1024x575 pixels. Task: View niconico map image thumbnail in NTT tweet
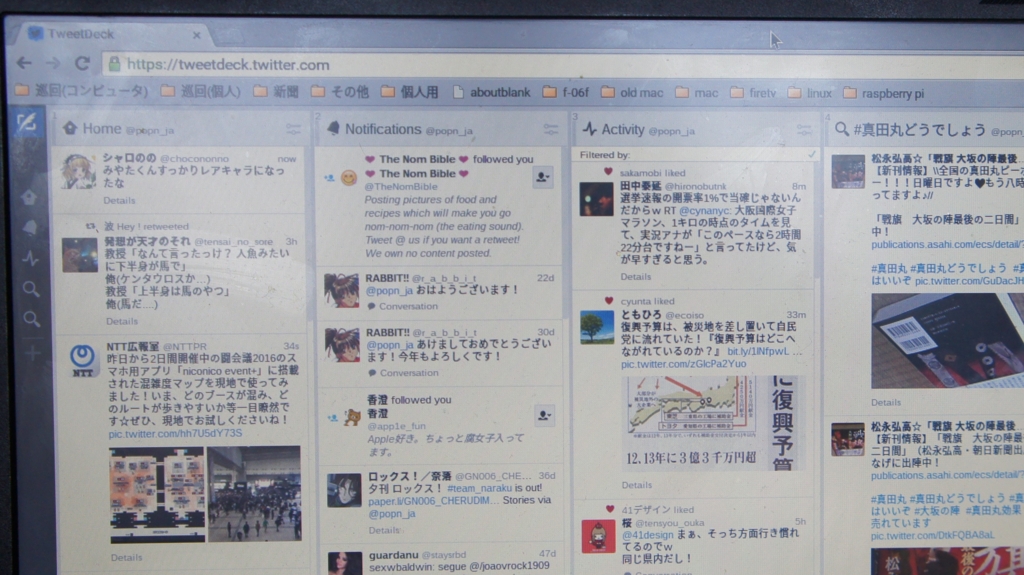coord(157,495)
